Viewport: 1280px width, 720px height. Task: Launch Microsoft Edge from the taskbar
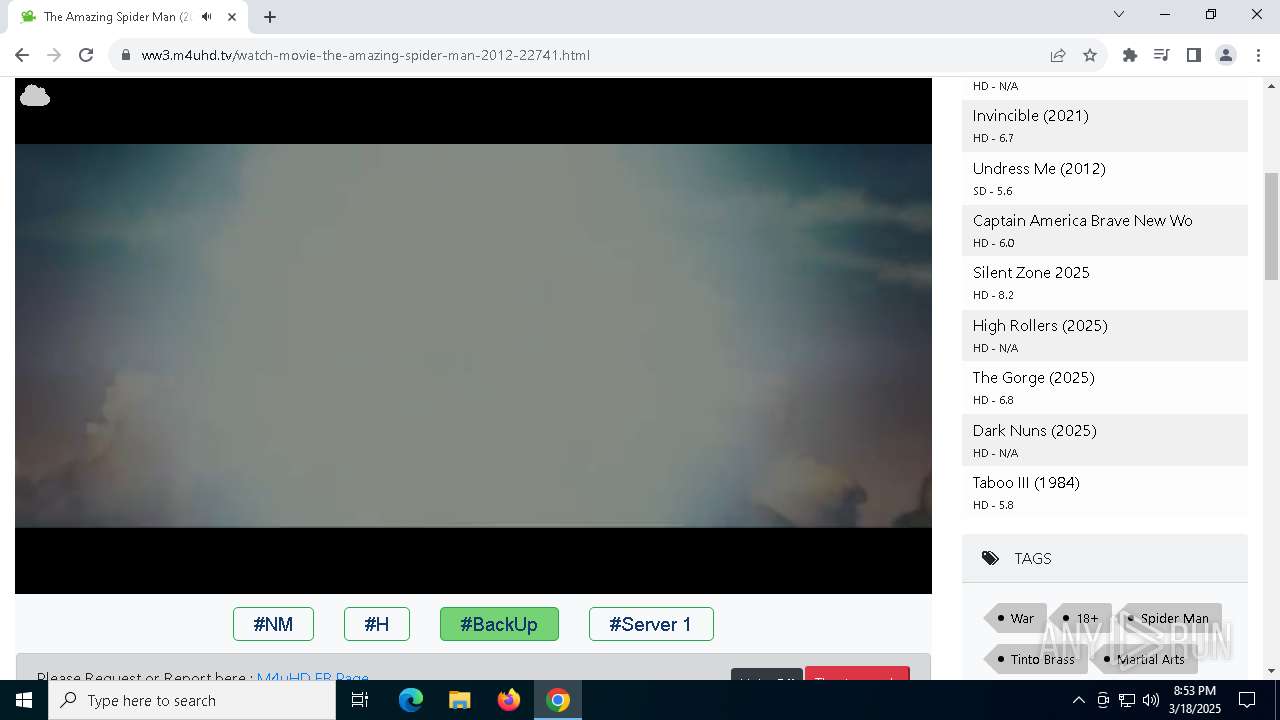411,700
